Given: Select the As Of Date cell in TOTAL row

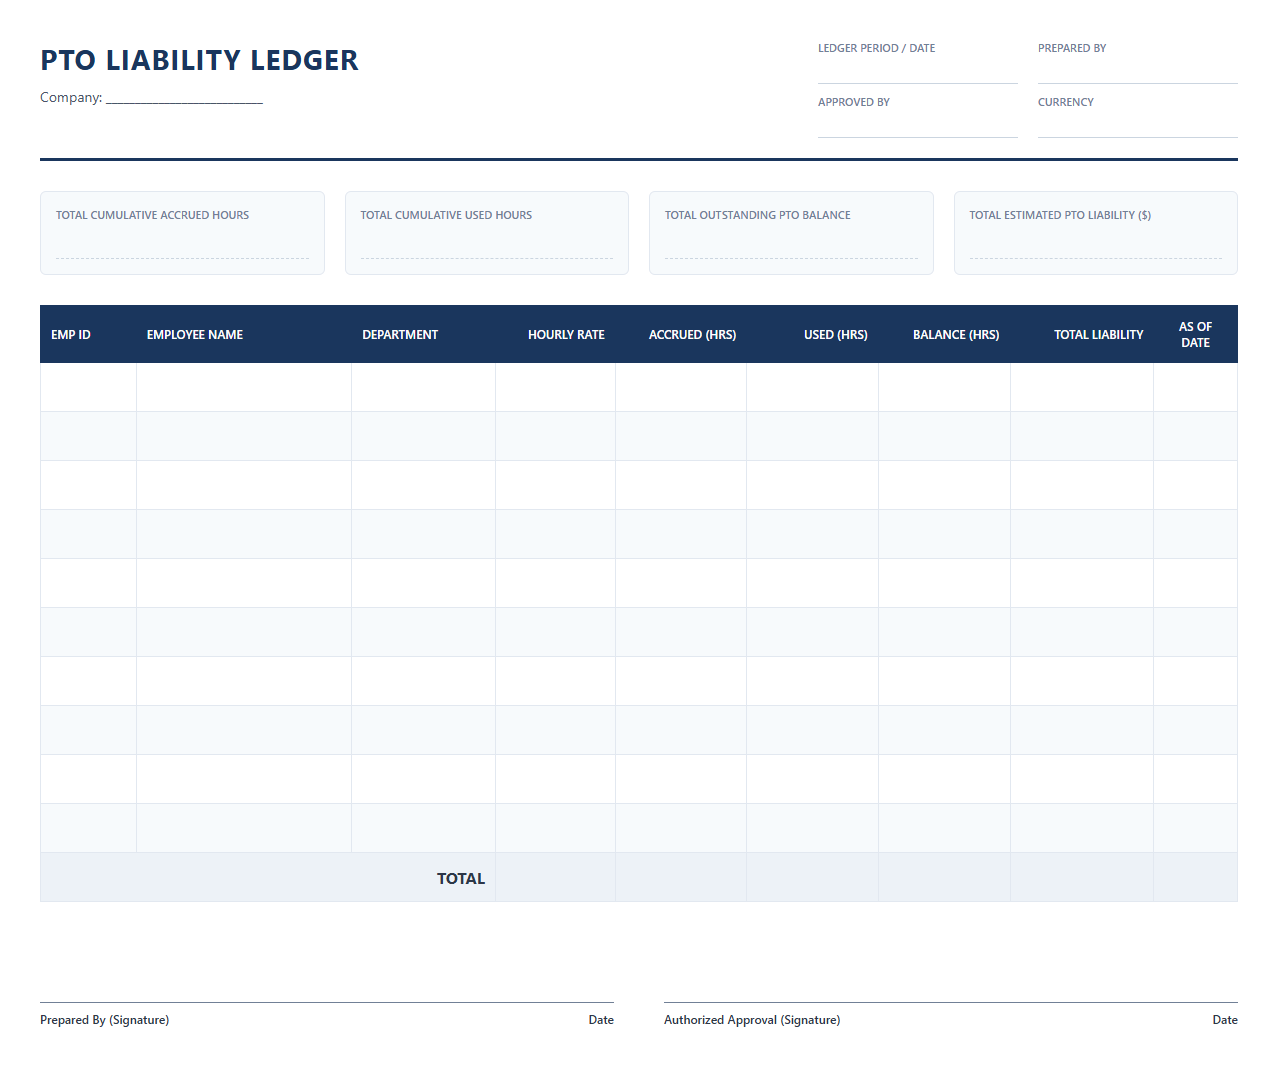Looking at the screenshot, I should [1196, 877].
